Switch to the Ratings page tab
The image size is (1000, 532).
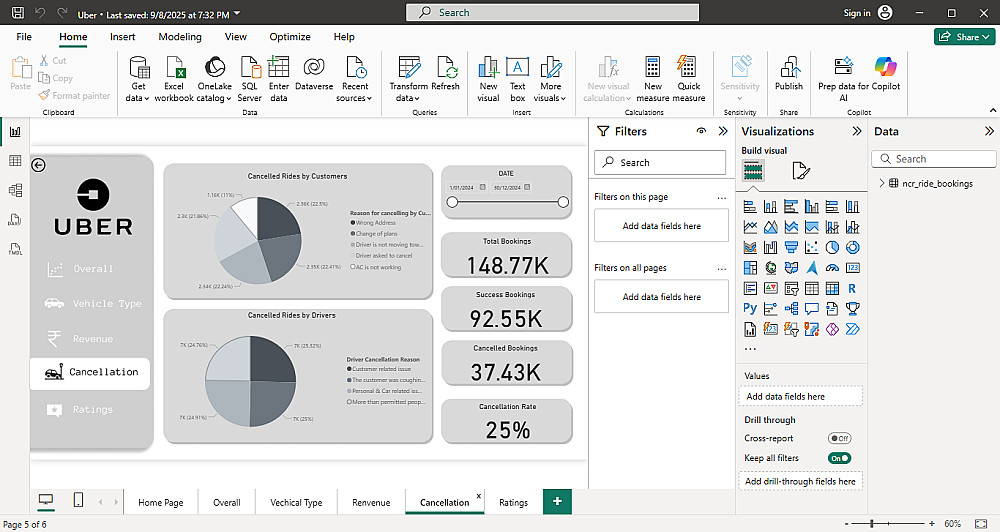point(513,502)
